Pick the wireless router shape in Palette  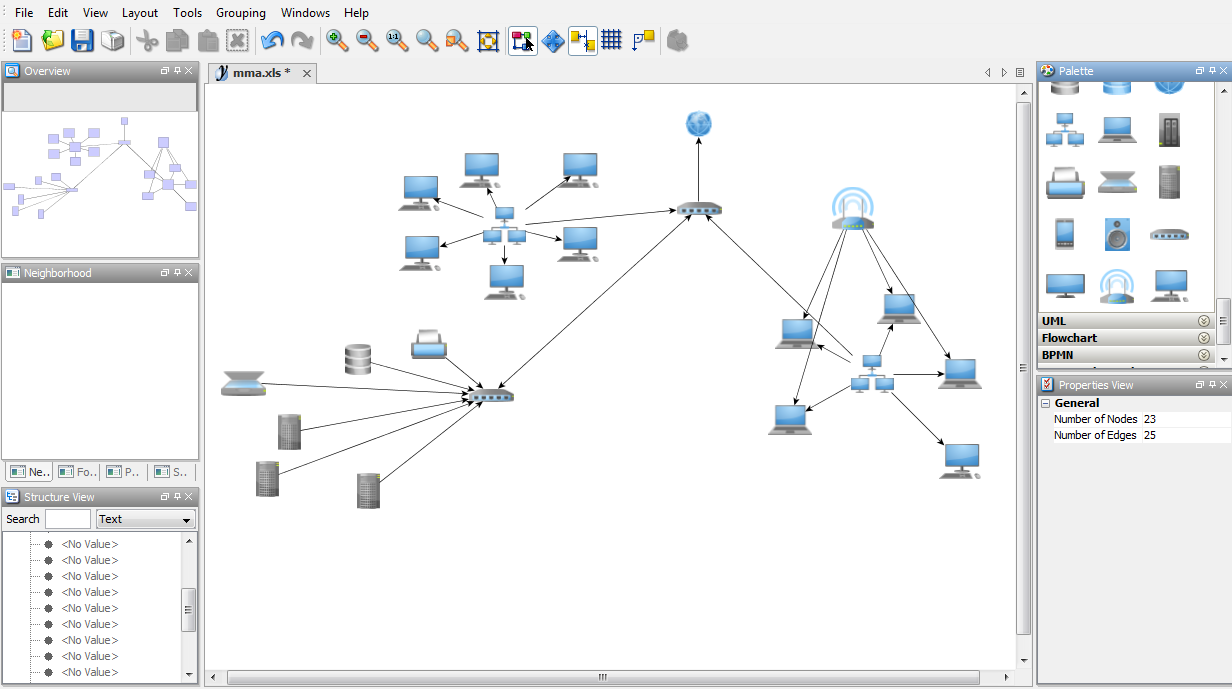coord(1117,287)
